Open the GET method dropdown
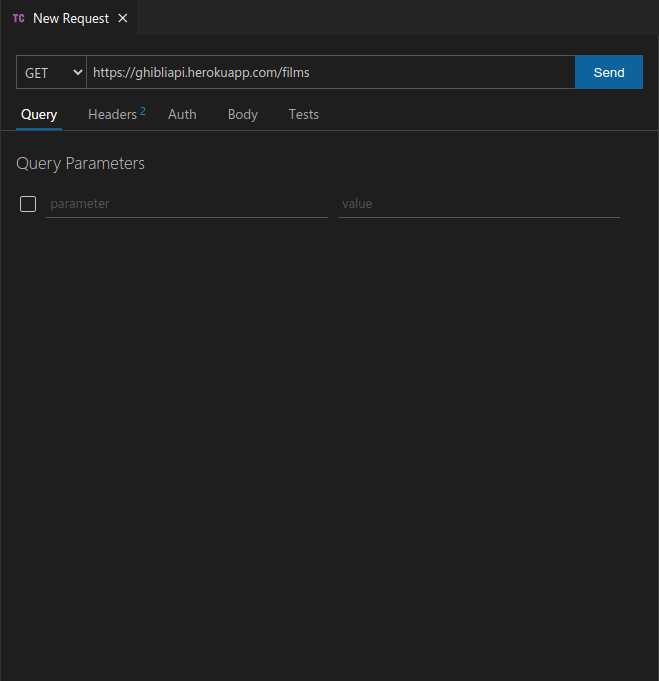659x681 pixels. [51, 72]
